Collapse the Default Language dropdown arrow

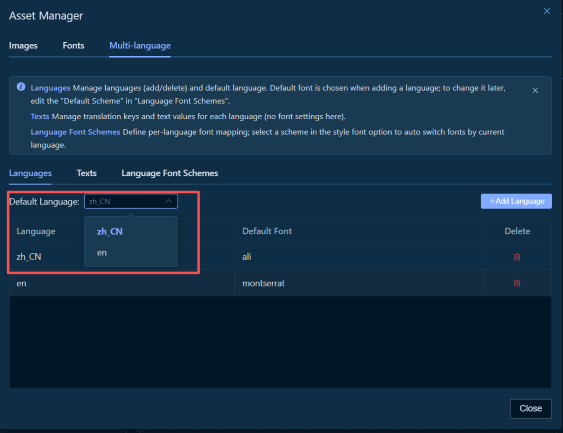pos(168,201)
